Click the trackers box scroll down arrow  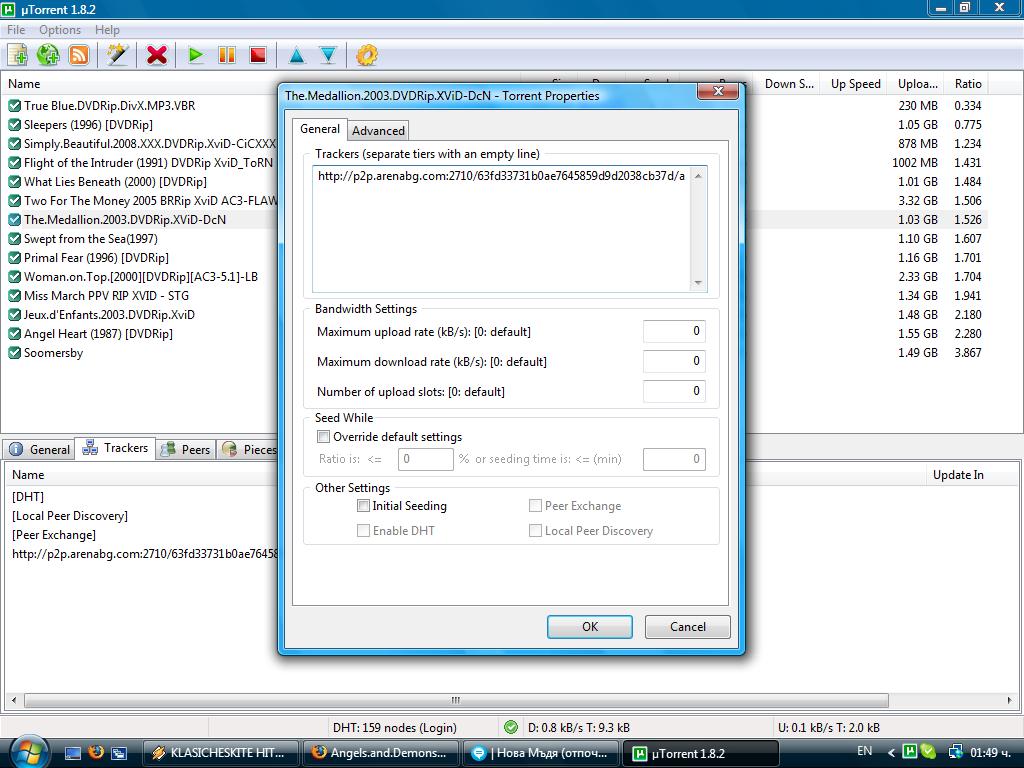coord(698,283)
